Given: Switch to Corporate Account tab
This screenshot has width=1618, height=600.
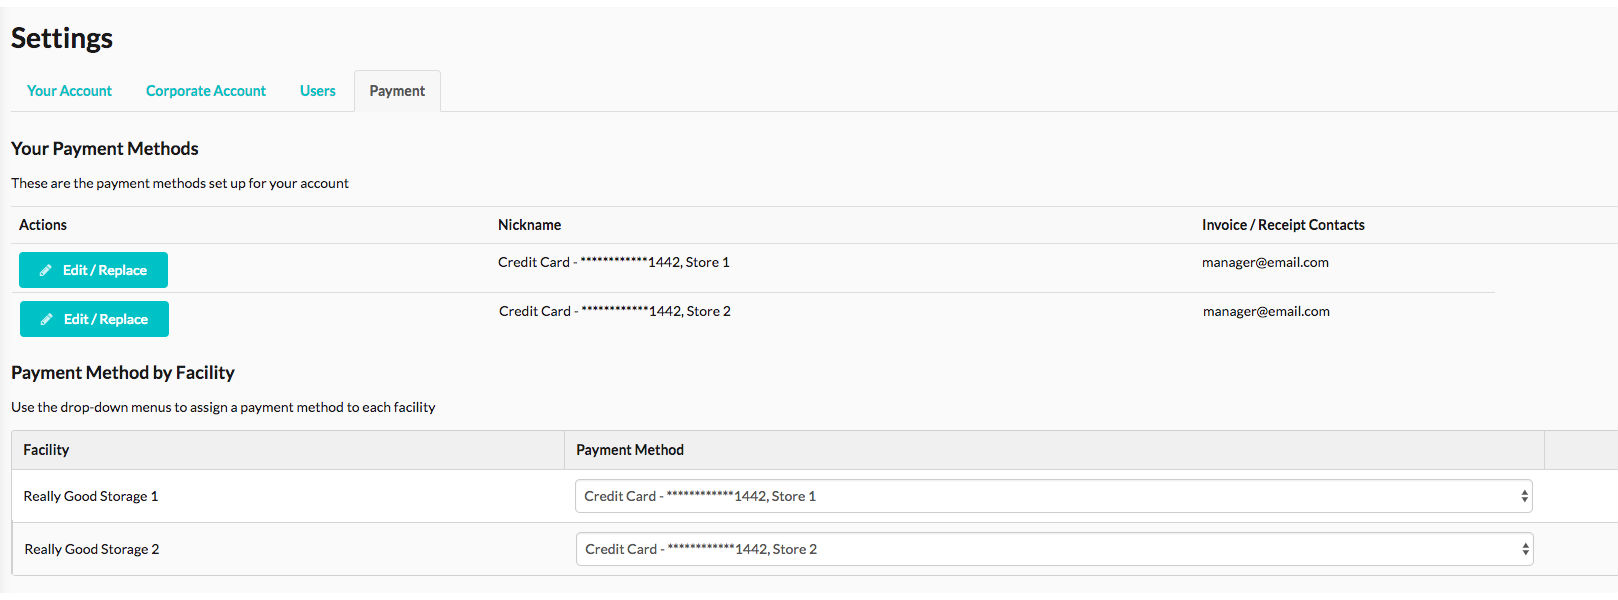Looking at the screenshot, I should [x=206, y=91].
